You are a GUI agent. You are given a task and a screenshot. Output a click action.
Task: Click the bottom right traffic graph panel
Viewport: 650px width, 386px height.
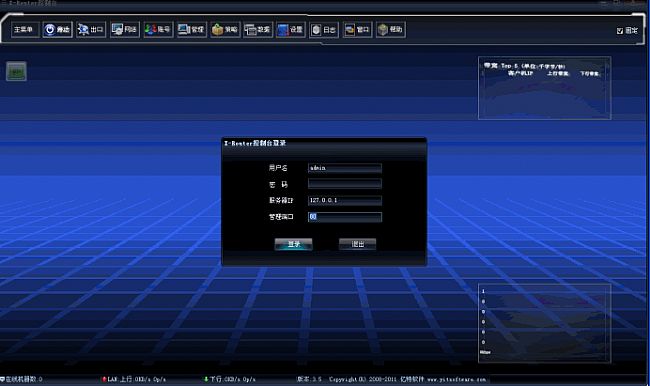pos(544,323)
